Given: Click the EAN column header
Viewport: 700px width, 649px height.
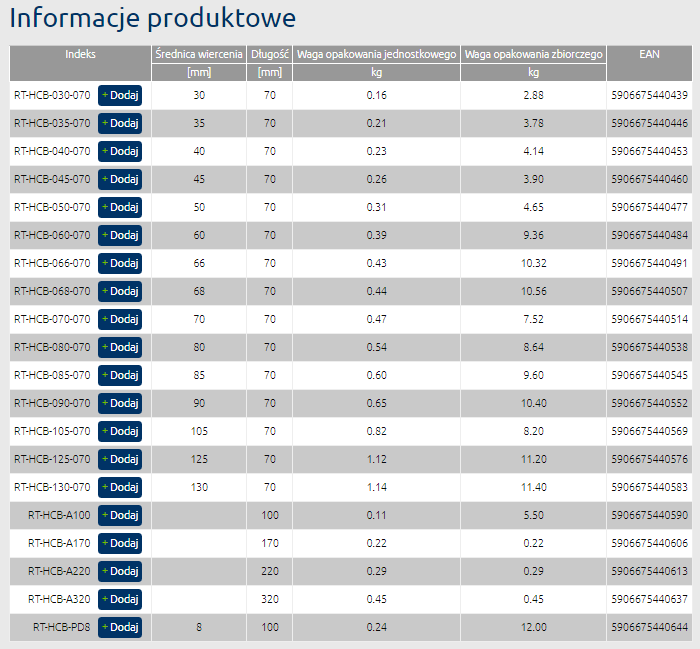Looking at the screenshot, I should (648, 54).
